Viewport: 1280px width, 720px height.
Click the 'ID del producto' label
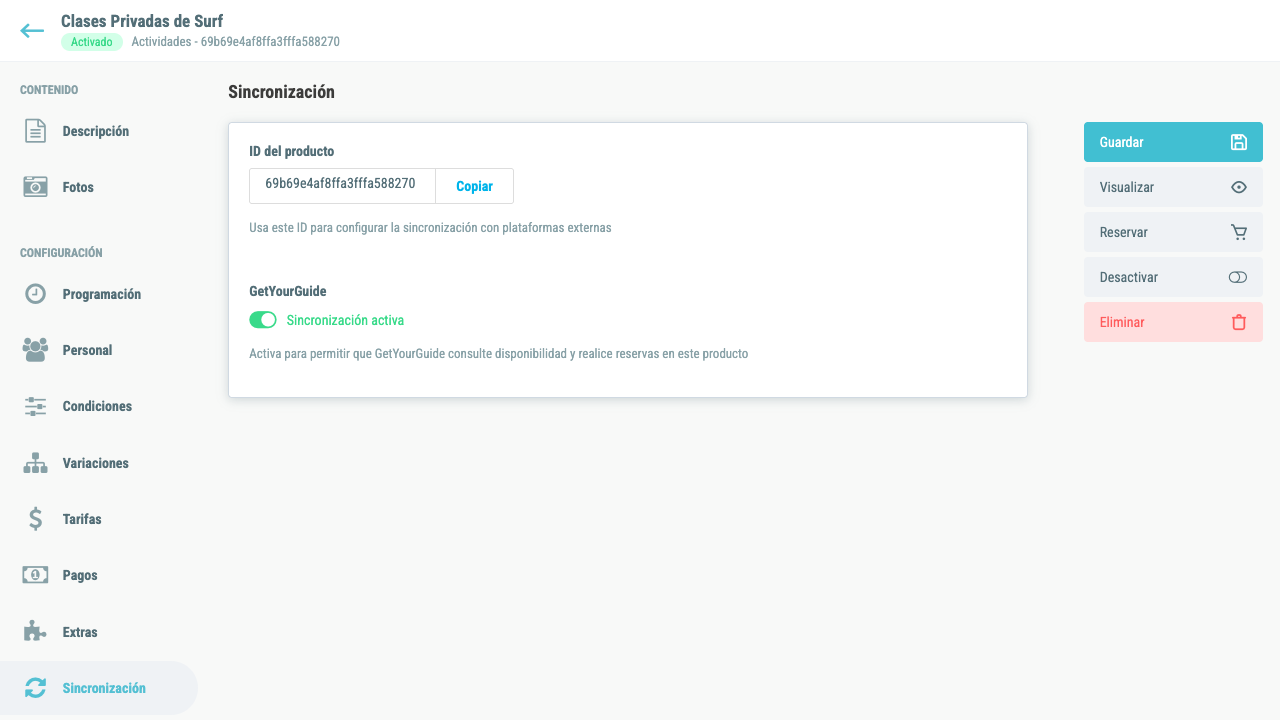coord(291,151)
